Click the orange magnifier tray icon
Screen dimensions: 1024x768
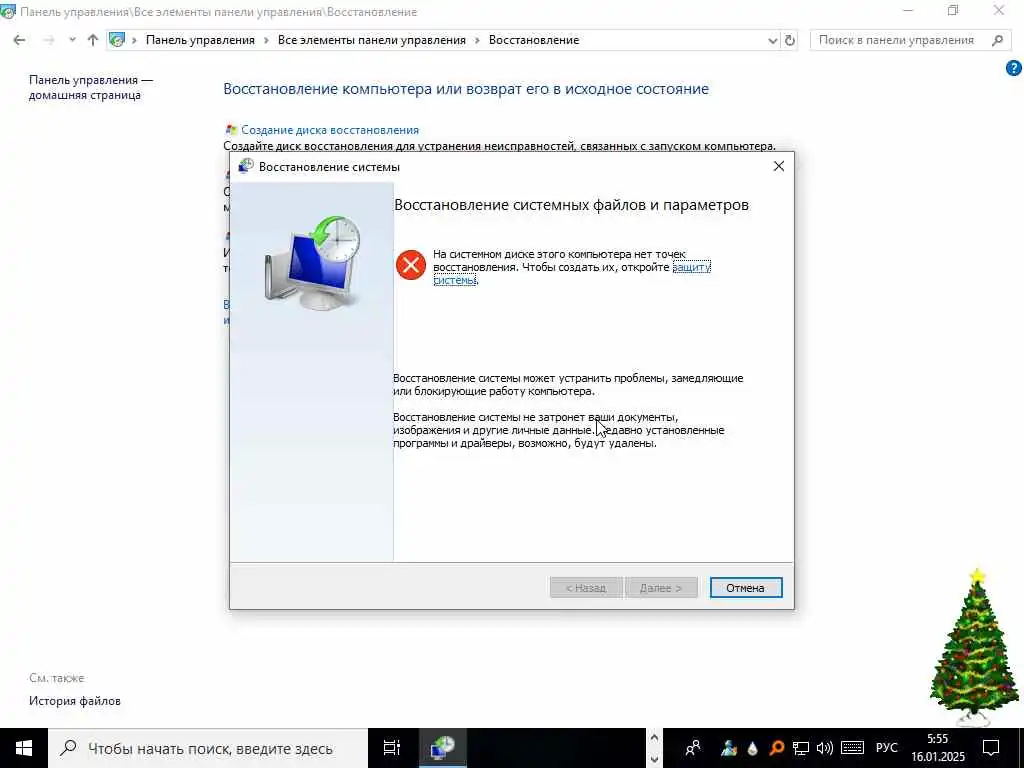(776, 748)
